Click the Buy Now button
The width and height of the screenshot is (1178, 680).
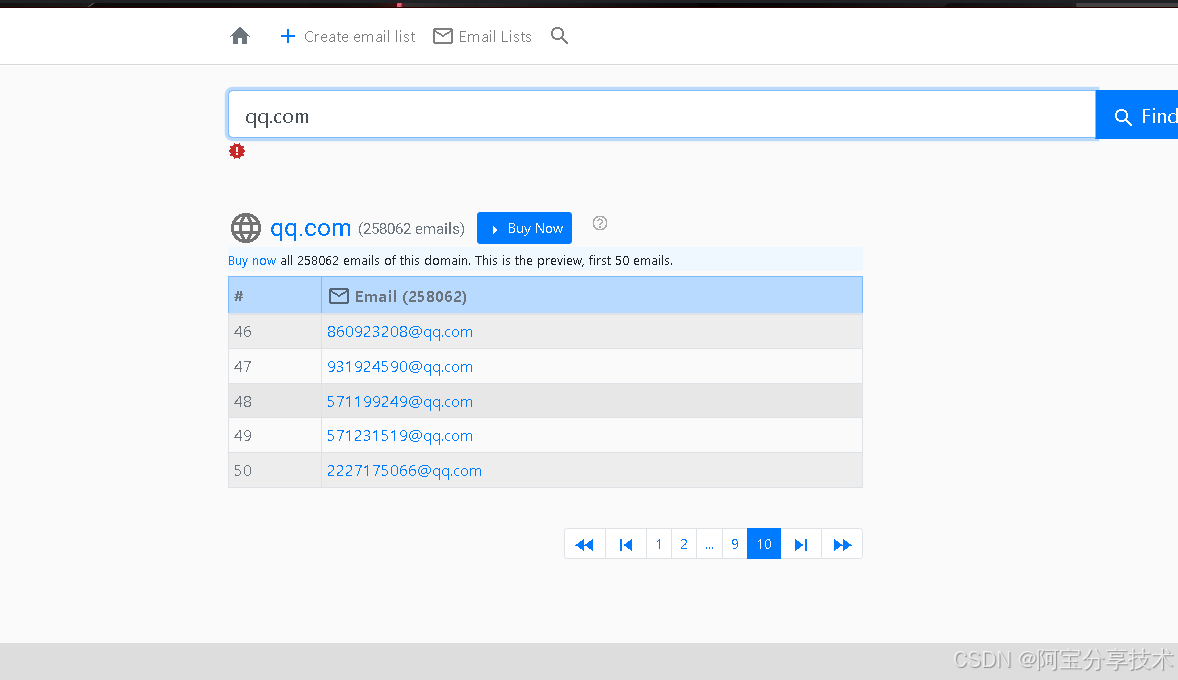pyautogui.click(x=524, y=228)
